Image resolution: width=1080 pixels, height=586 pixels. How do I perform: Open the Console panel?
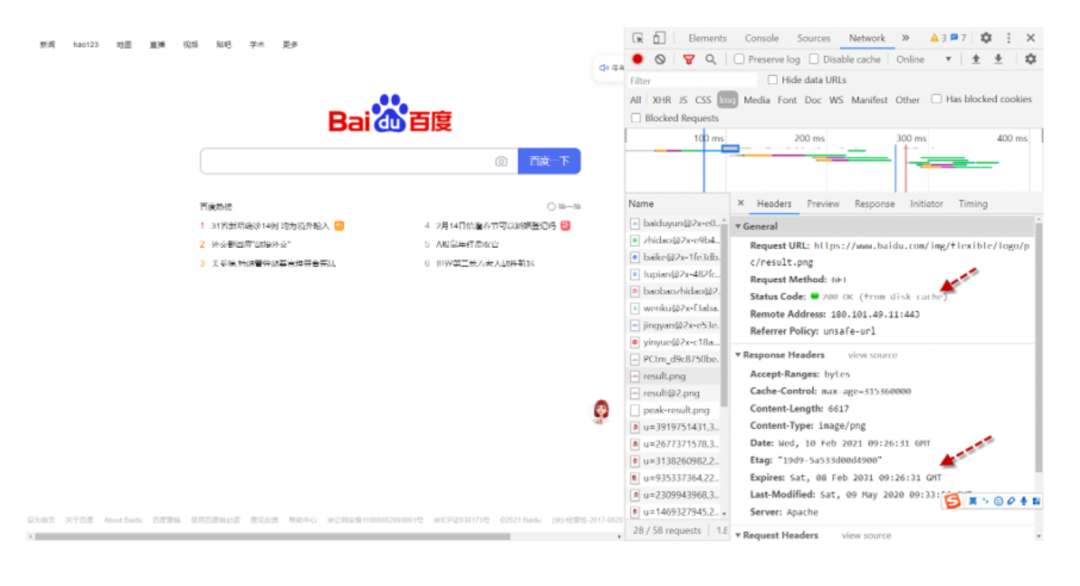point(762,37)
